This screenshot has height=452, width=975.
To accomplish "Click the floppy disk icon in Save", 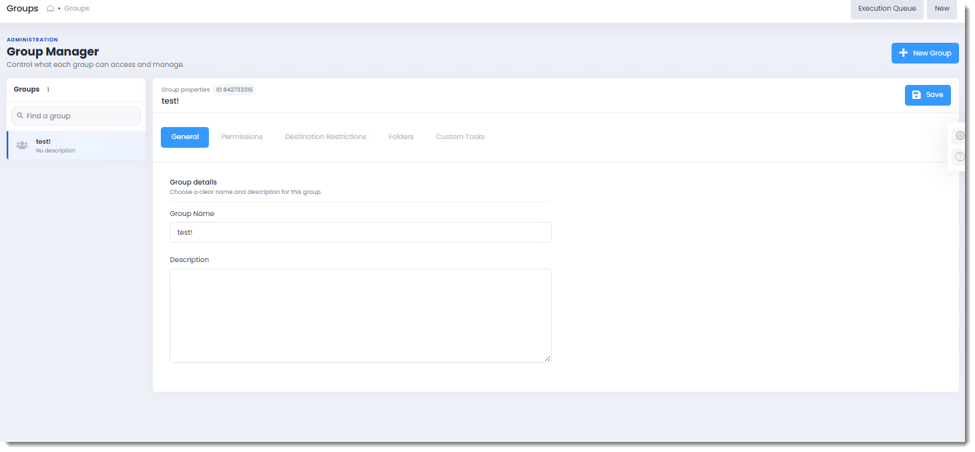I will (916, 95).
